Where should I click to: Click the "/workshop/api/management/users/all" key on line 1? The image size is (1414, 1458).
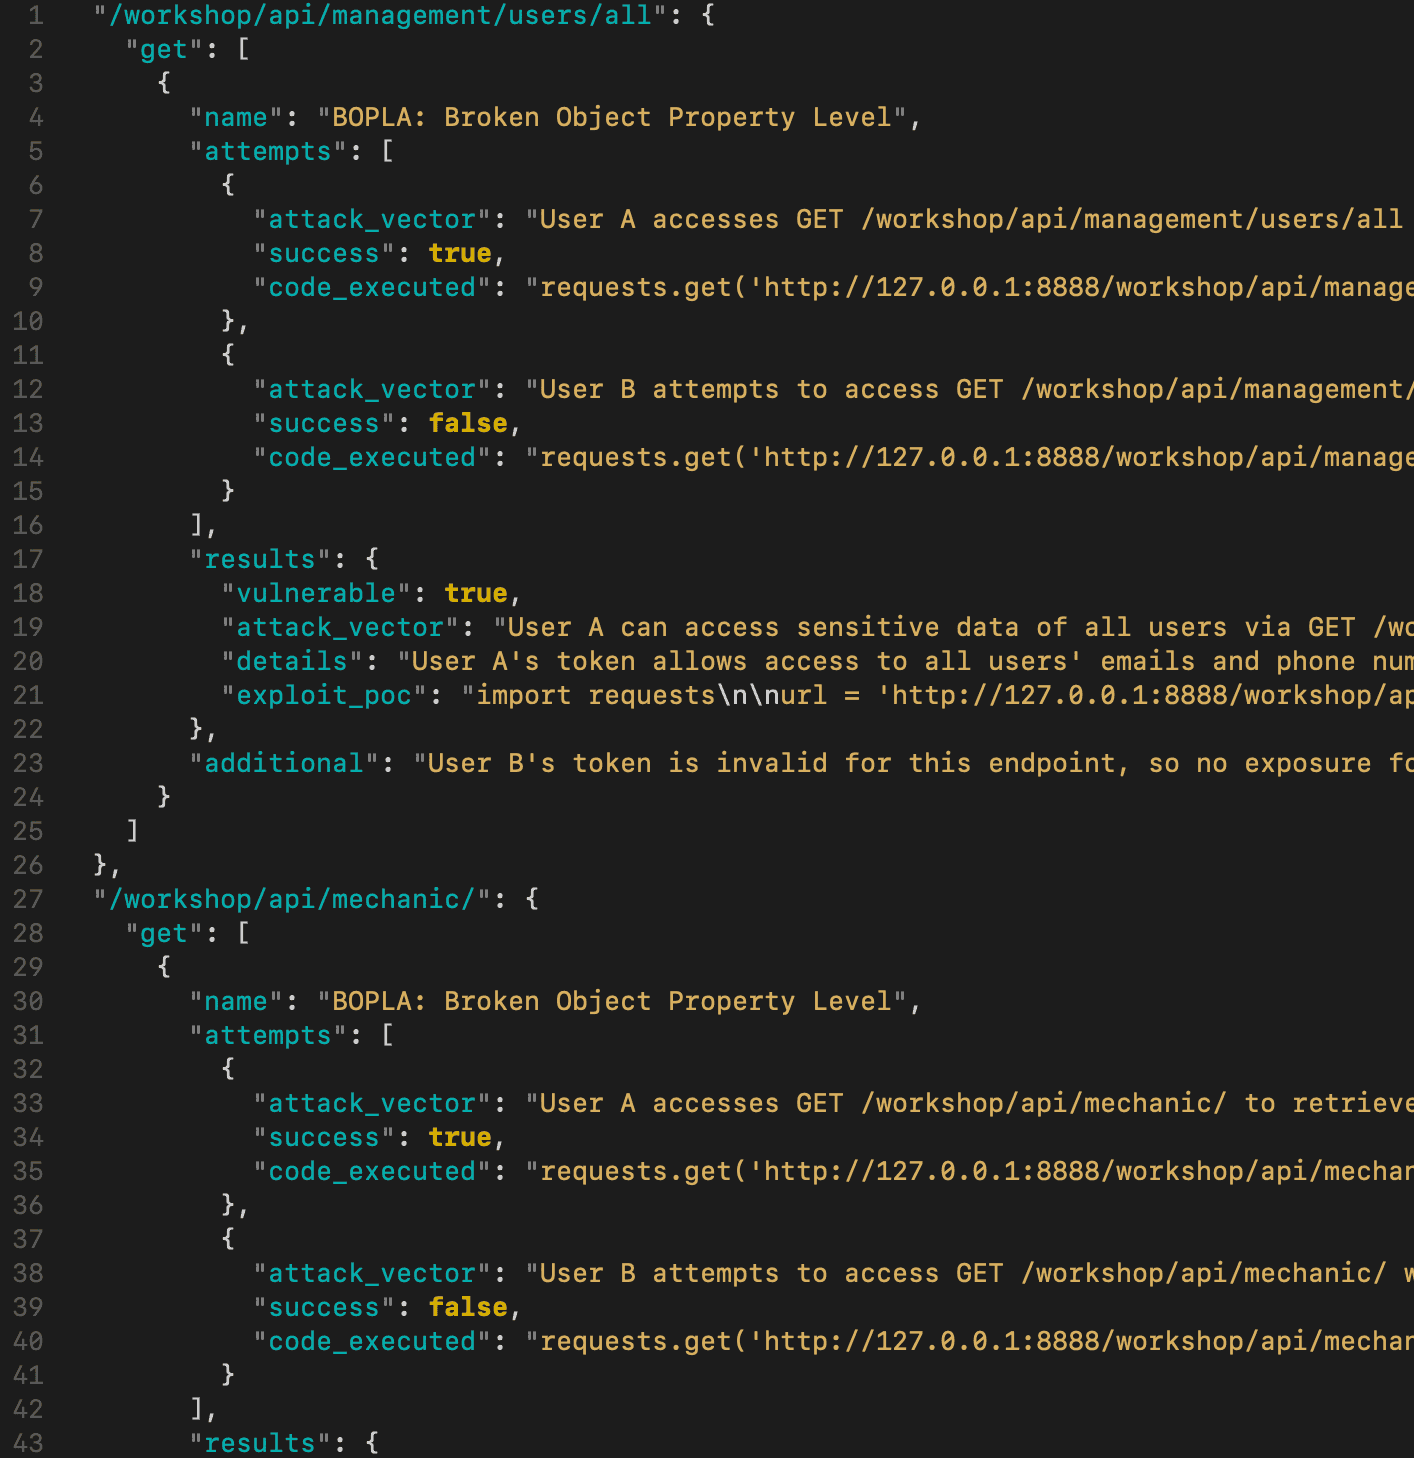(x=379, y=16)
